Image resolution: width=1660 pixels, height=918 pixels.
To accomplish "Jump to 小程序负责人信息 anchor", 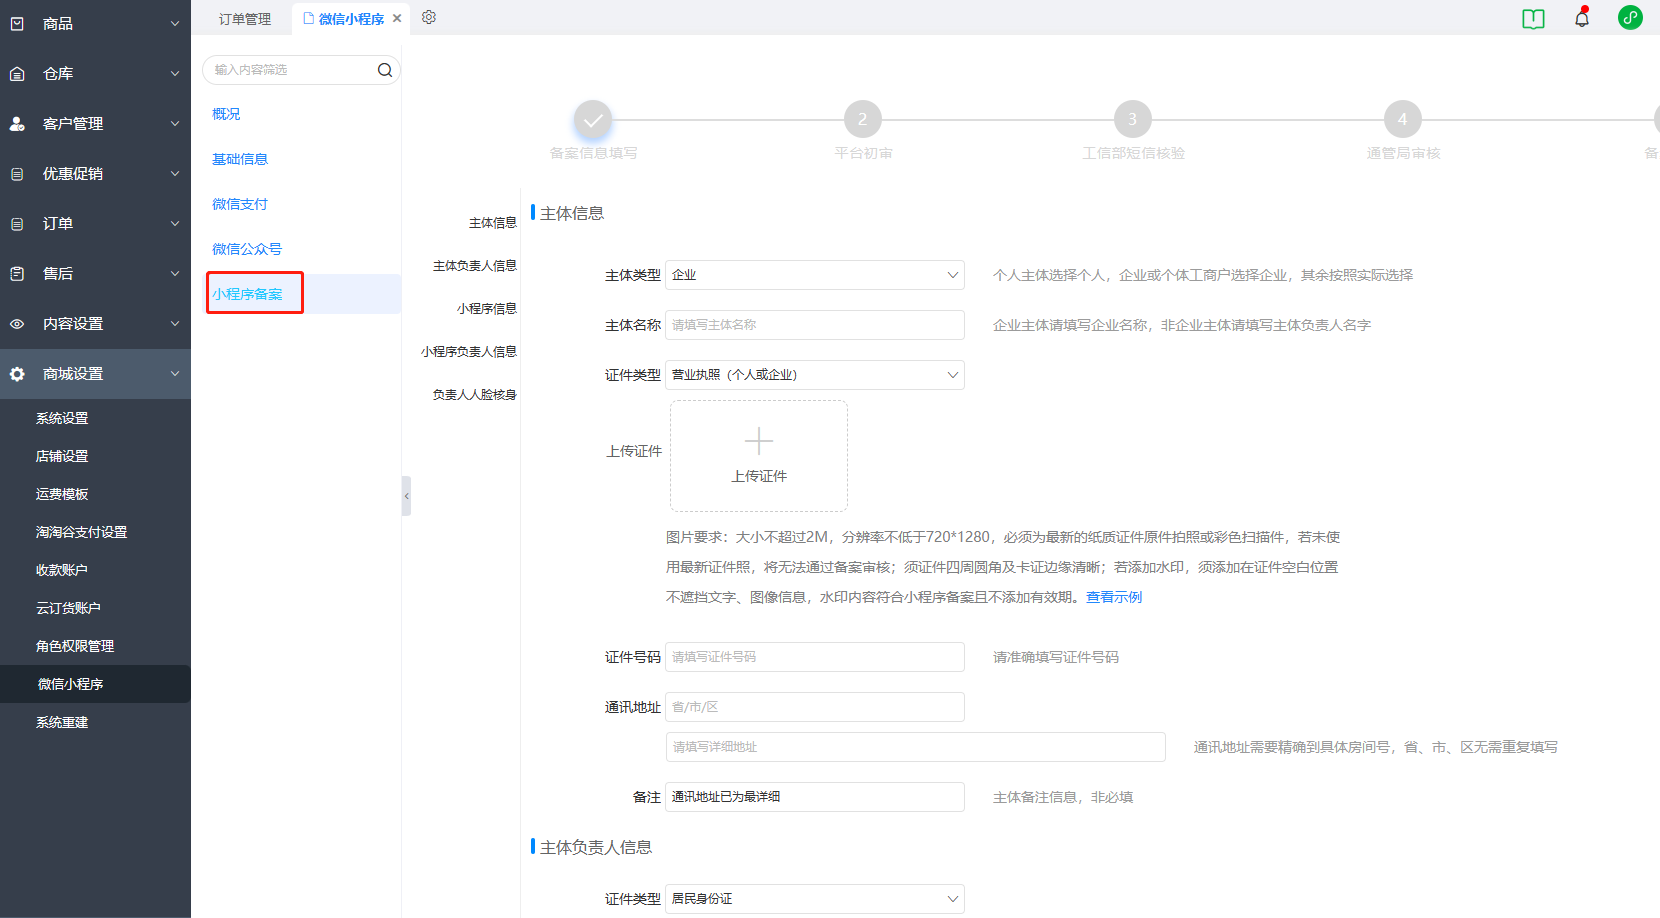I will click(469, 352).
